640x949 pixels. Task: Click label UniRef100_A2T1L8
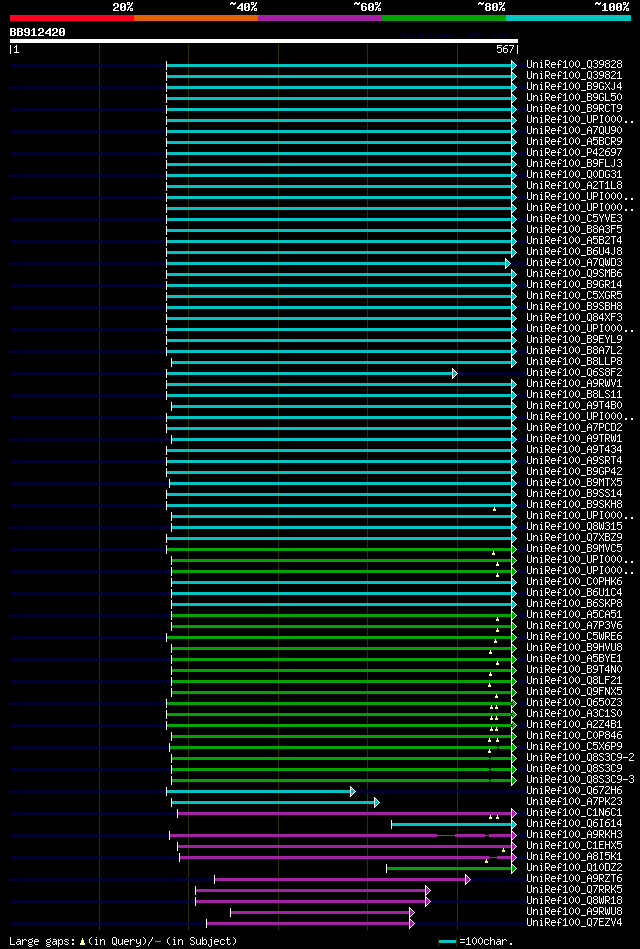(574, 185)
